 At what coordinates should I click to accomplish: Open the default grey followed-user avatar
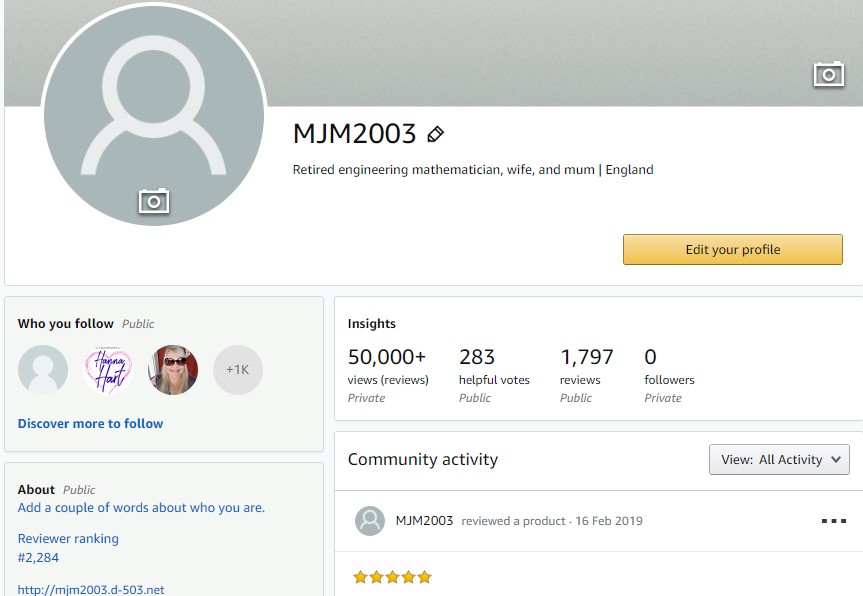click(43, 370)
